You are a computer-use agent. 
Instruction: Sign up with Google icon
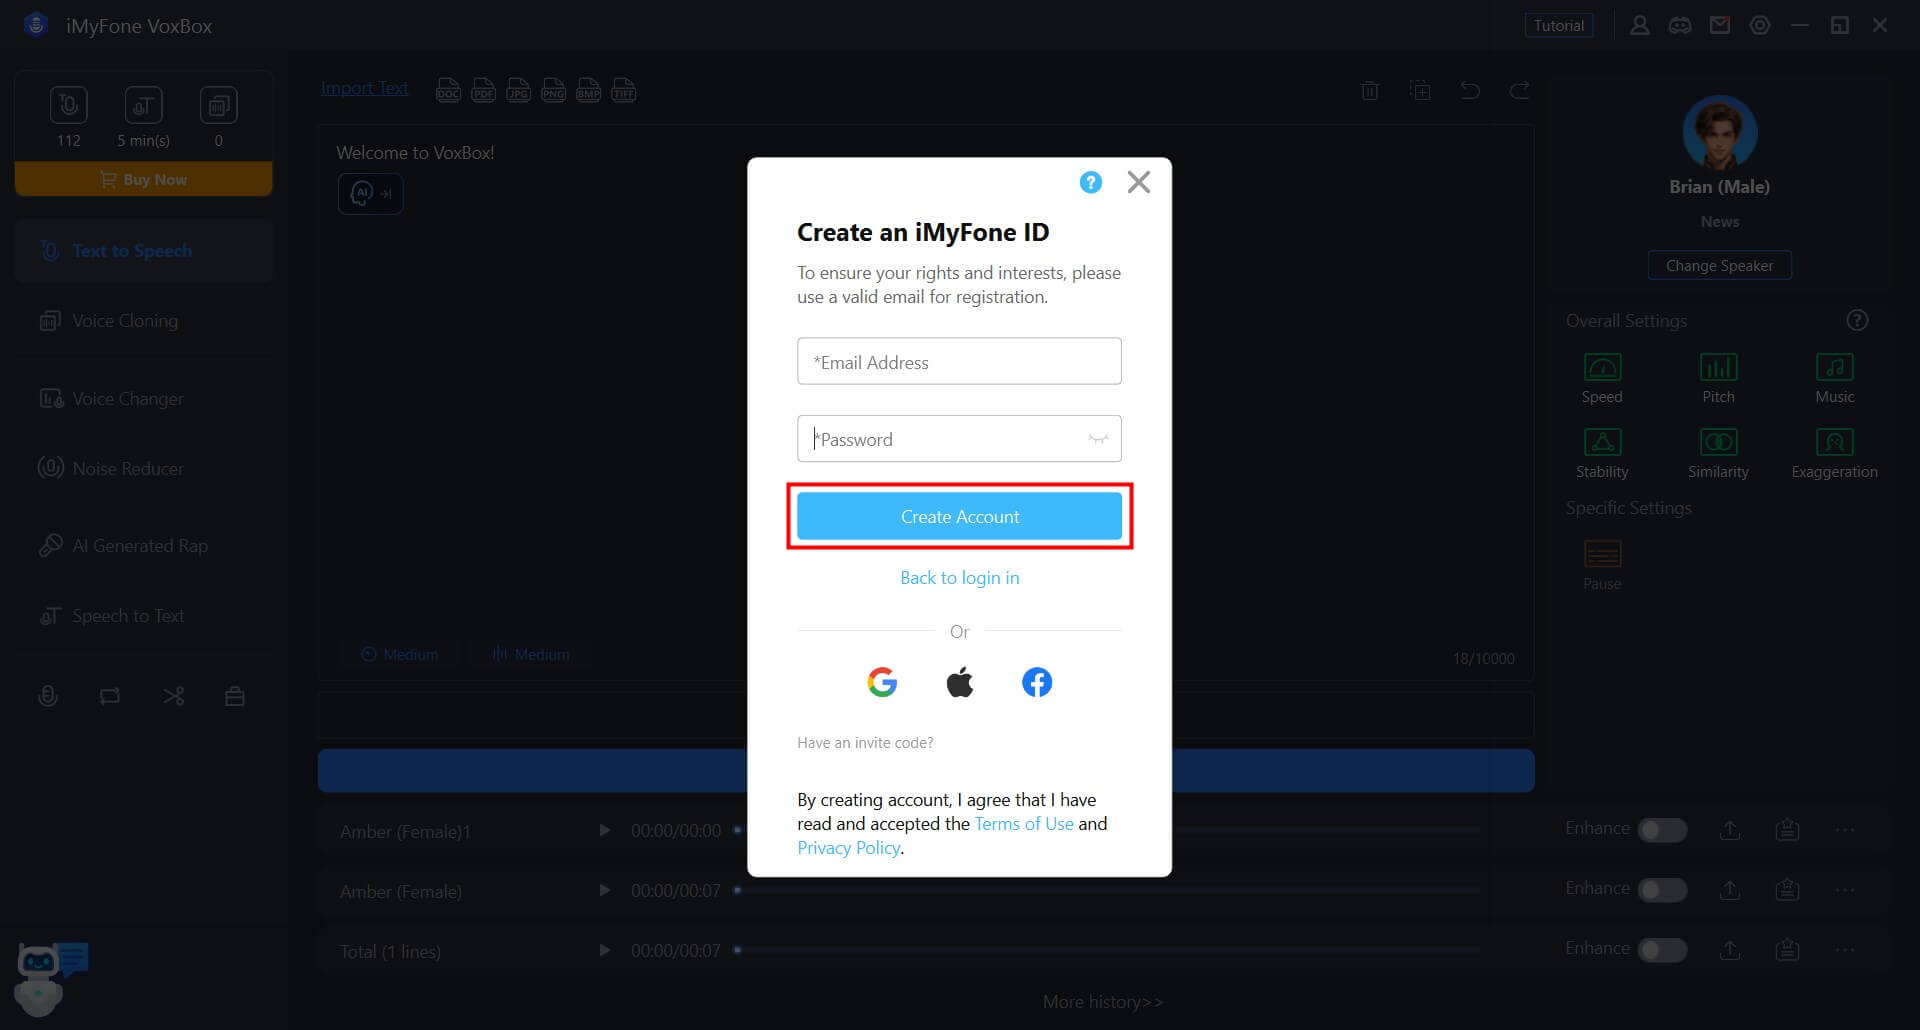pos(882,682)
